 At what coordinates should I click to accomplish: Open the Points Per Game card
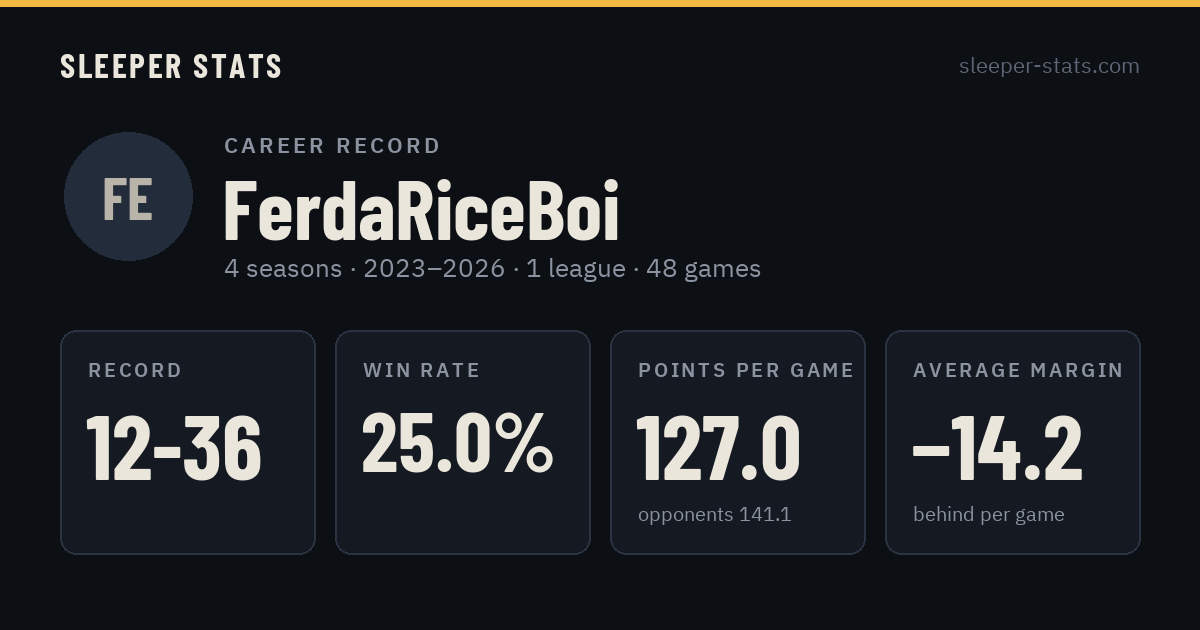click(738, 442)
